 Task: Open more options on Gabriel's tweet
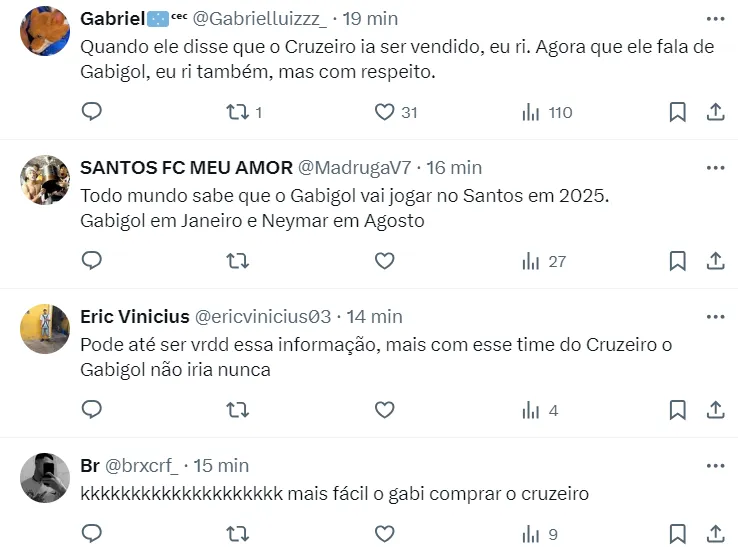[x=715, y=19]
